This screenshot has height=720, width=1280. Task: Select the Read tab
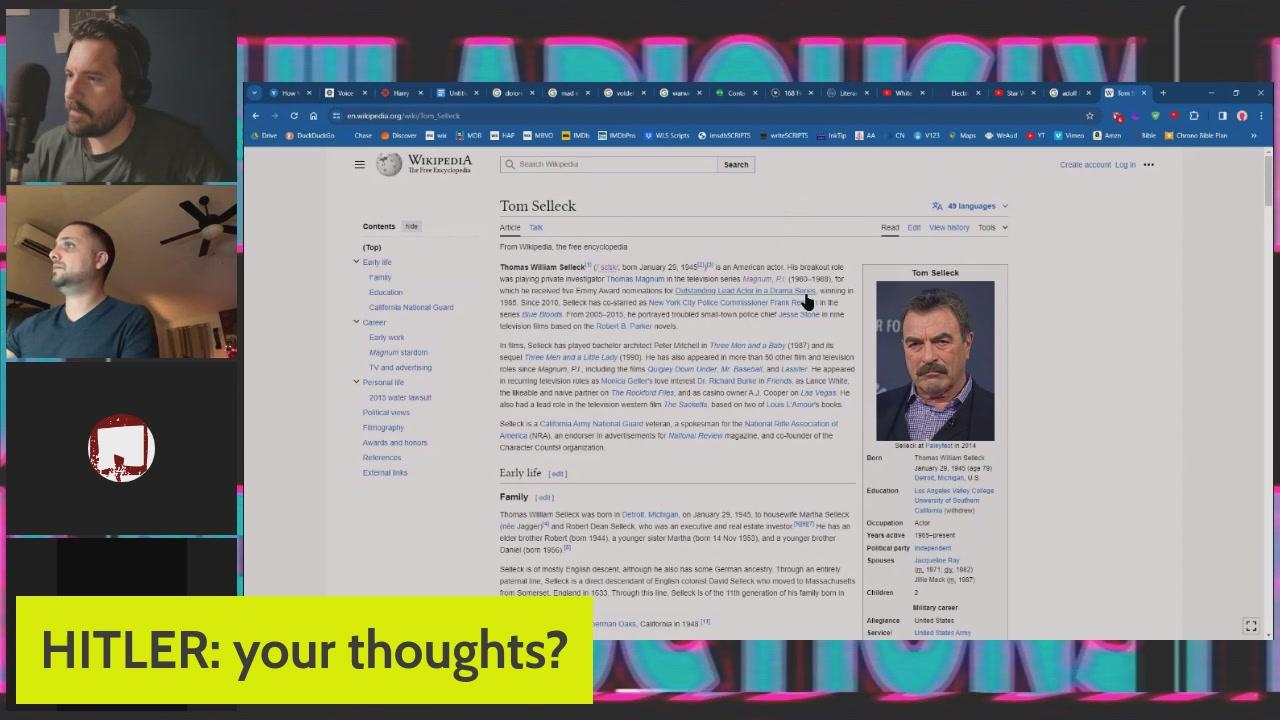coord(890,228)
